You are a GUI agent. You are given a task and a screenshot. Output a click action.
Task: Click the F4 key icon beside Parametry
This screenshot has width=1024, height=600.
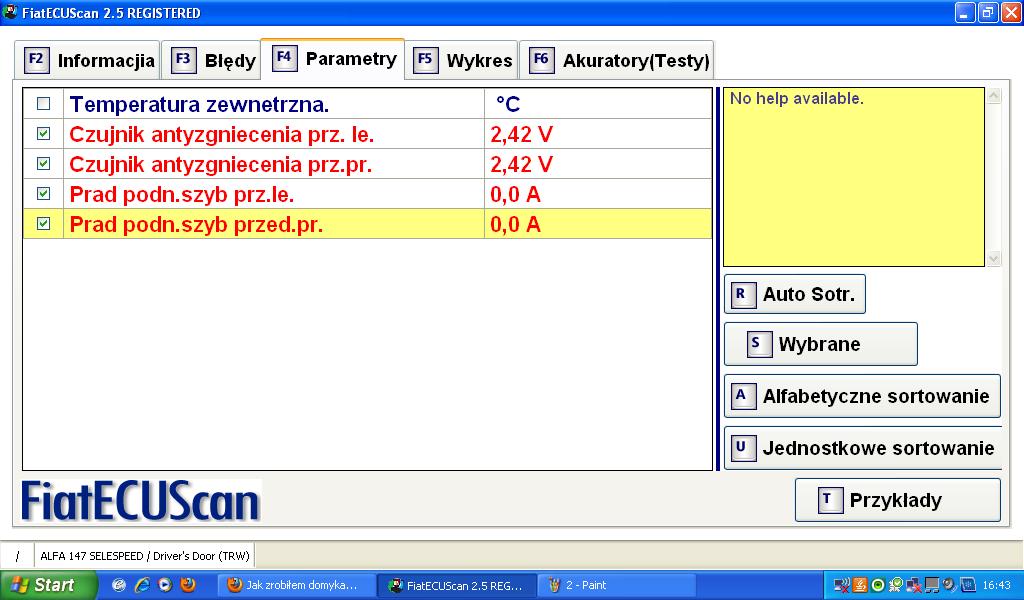pyautogui.click(x=284, y=58)
